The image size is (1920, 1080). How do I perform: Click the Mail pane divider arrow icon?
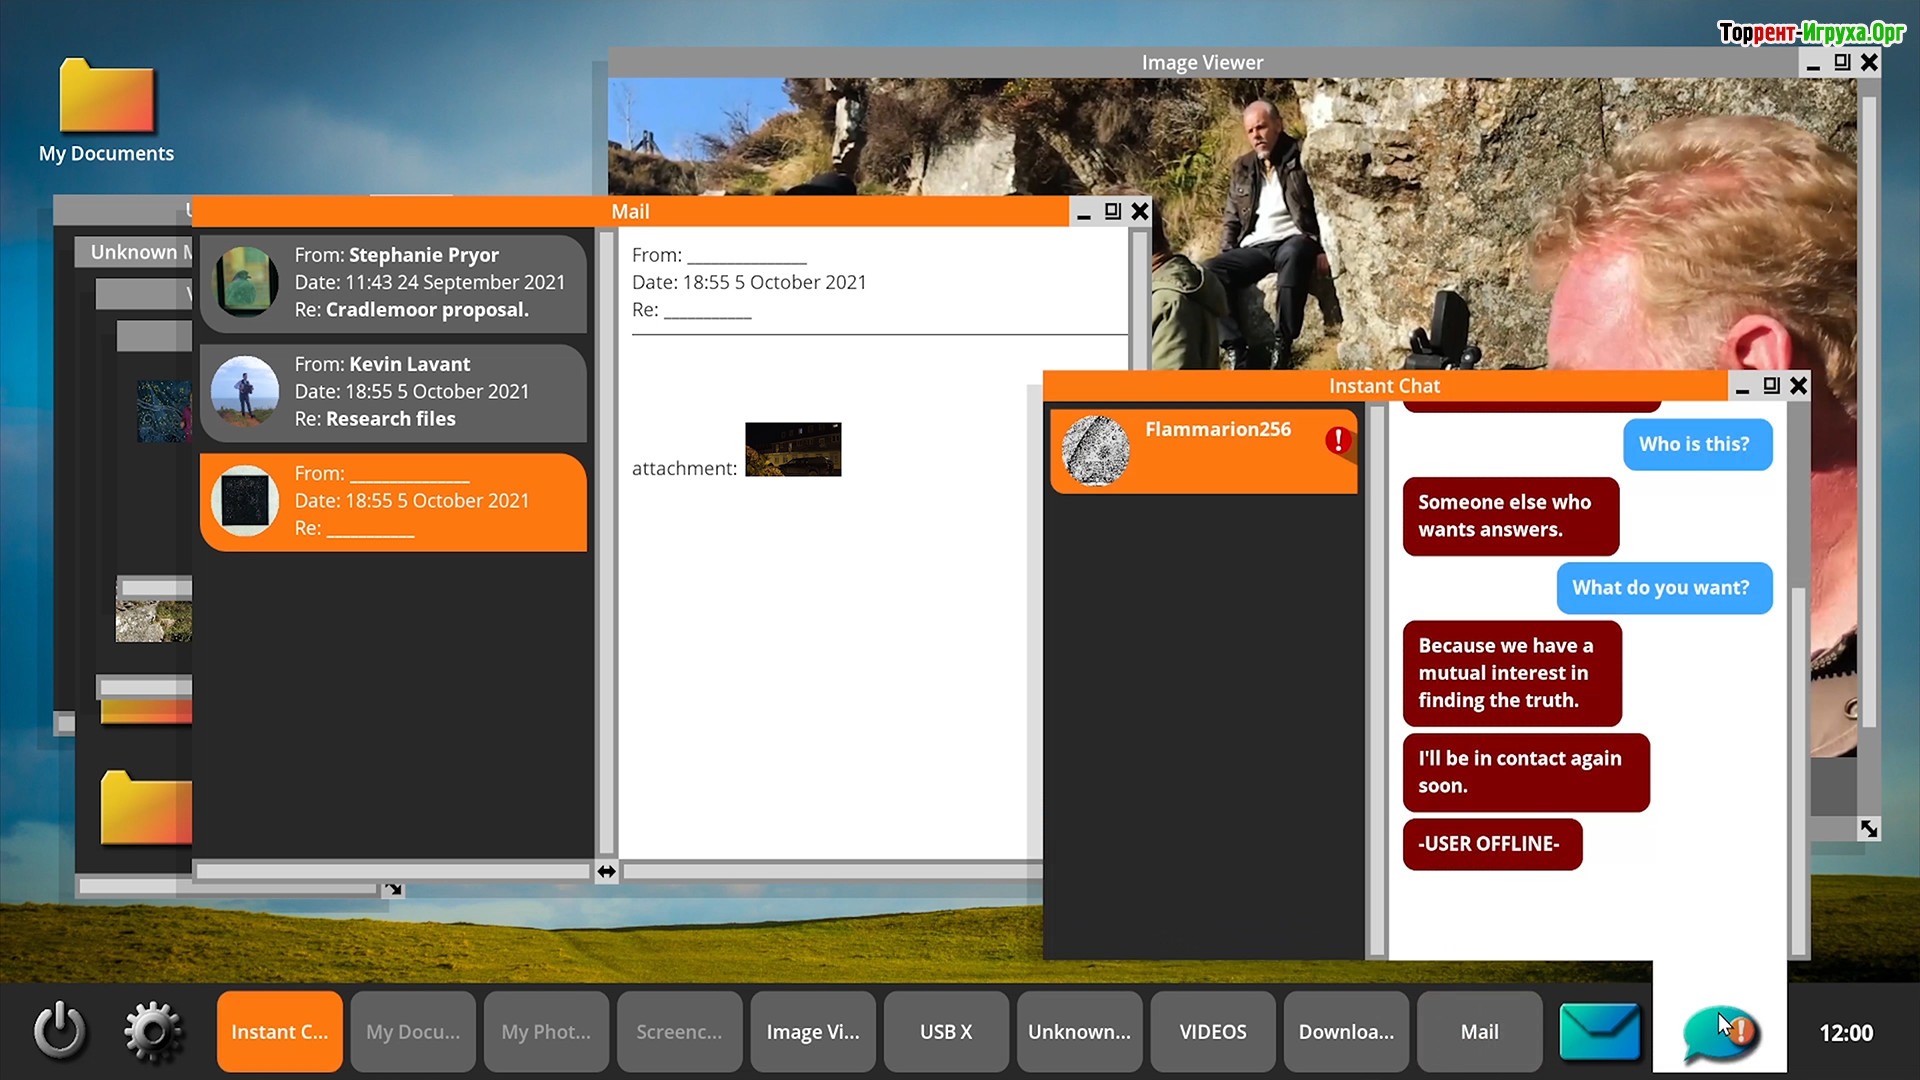click(x=606, y=871)
